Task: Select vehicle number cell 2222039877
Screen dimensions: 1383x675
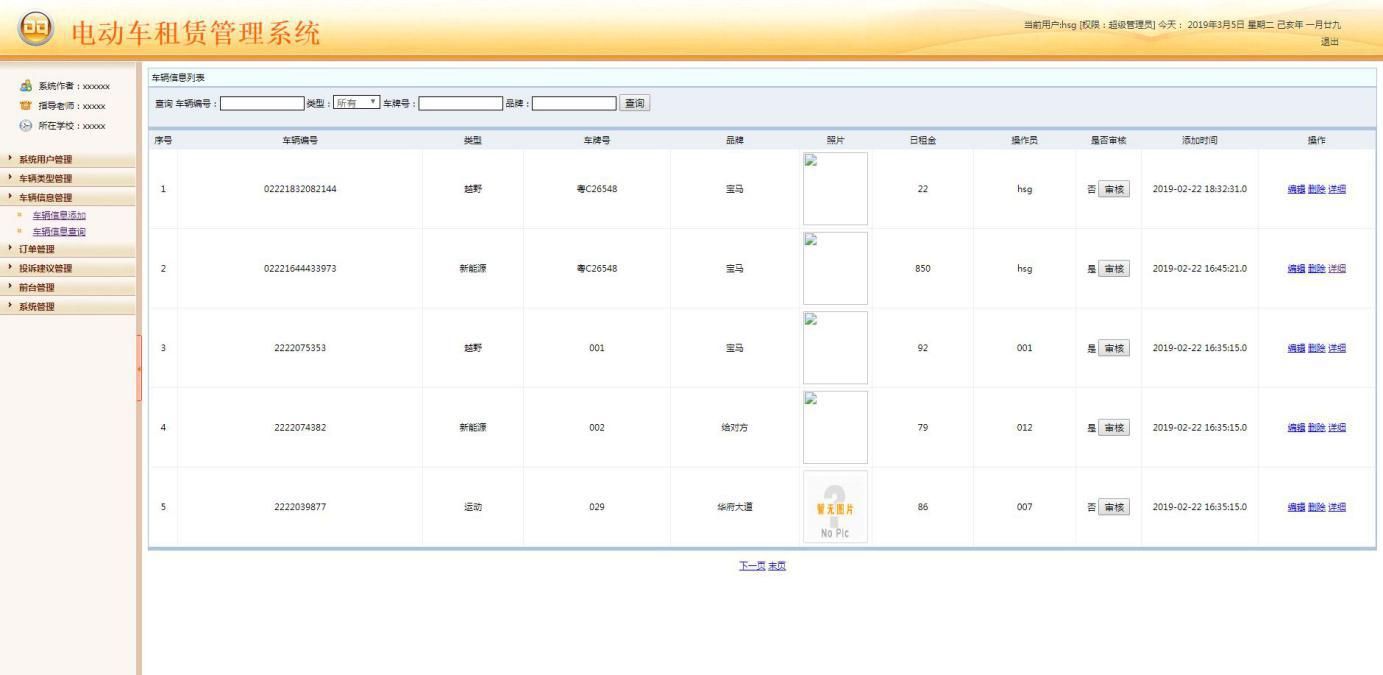Action: 300,507
